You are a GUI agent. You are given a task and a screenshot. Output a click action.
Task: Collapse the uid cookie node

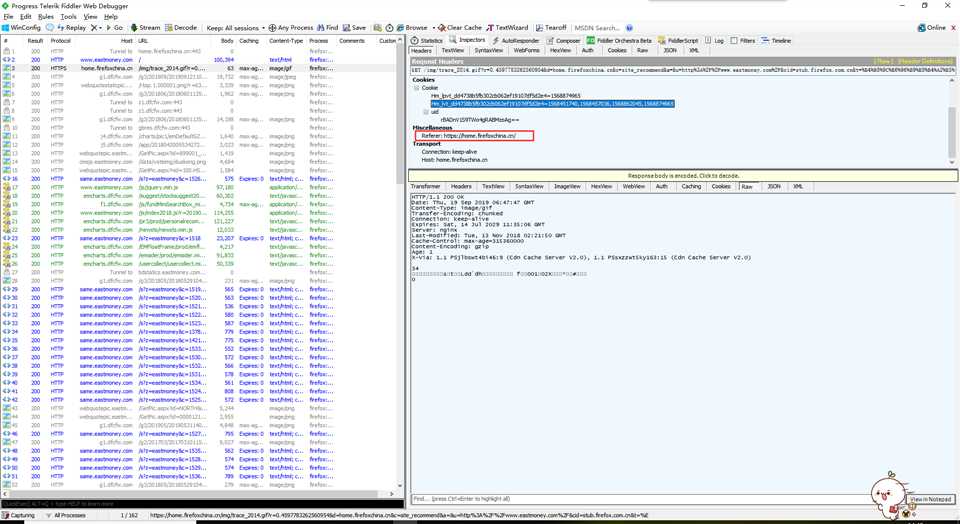point(426,112)
